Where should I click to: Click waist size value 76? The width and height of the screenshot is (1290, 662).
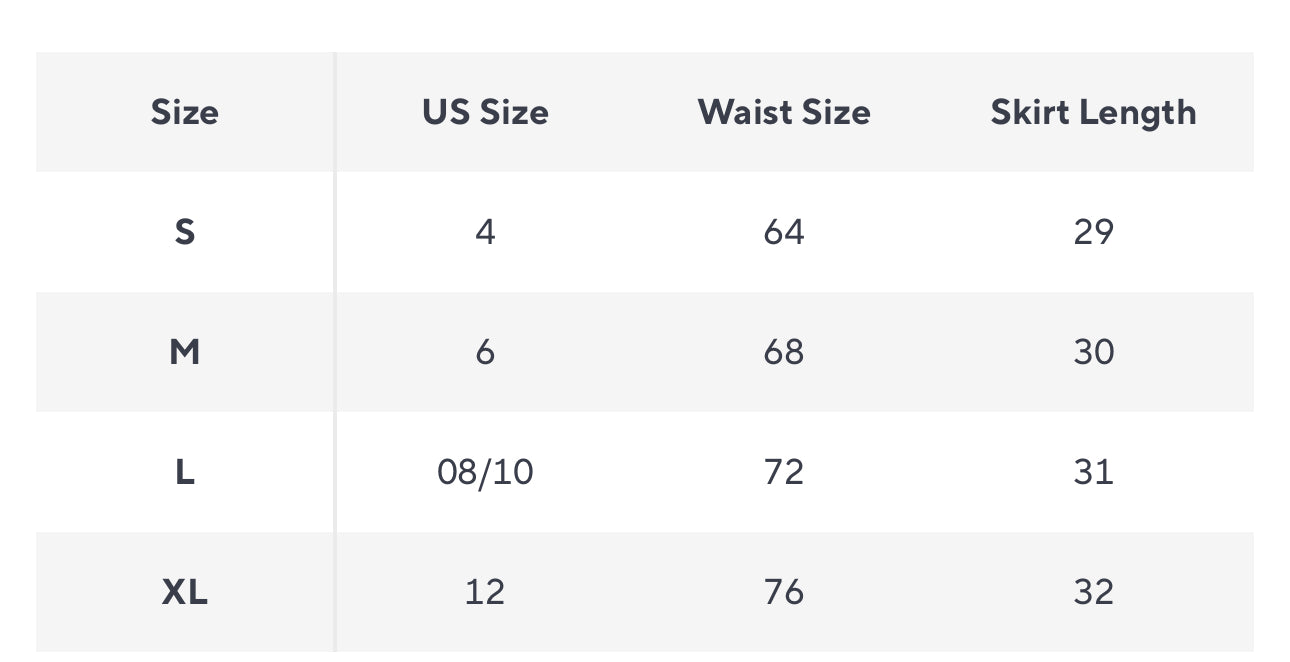tap(784, 592)
